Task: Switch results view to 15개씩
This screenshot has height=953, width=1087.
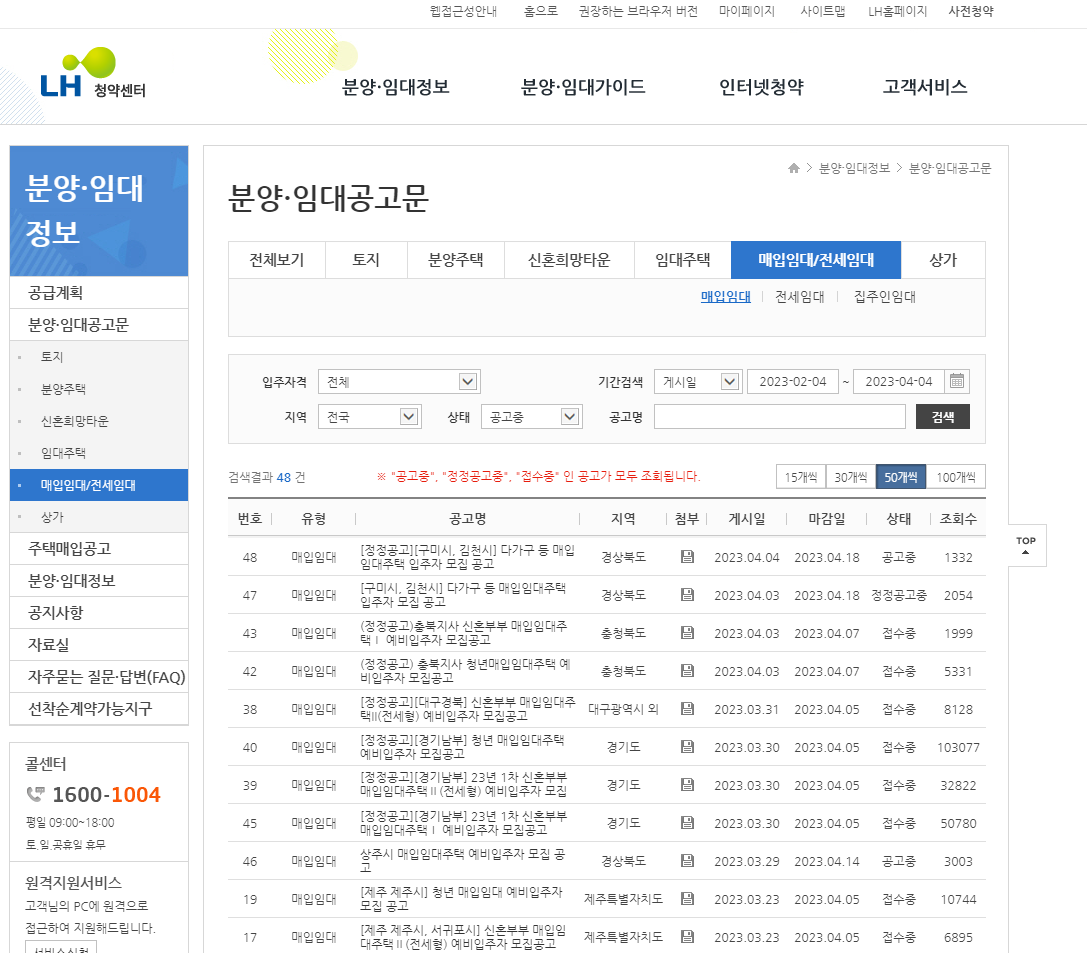Action: [x=799, y=476]
